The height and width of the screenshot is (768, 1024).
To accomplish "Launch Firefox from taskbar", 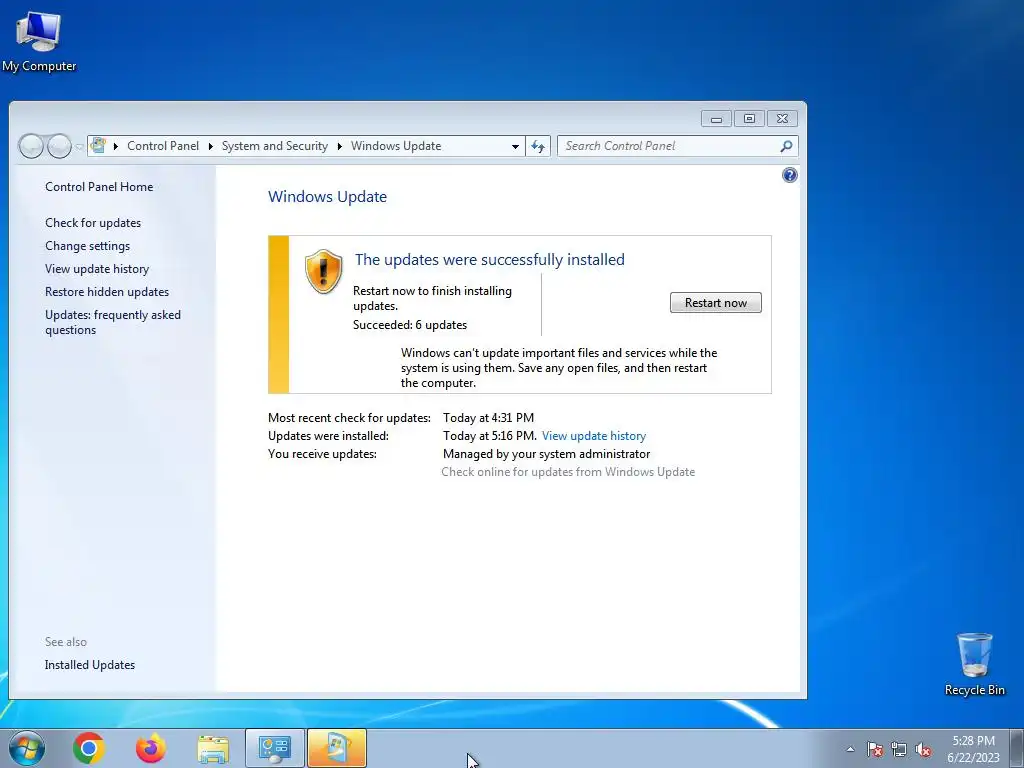I will point(151,748).
